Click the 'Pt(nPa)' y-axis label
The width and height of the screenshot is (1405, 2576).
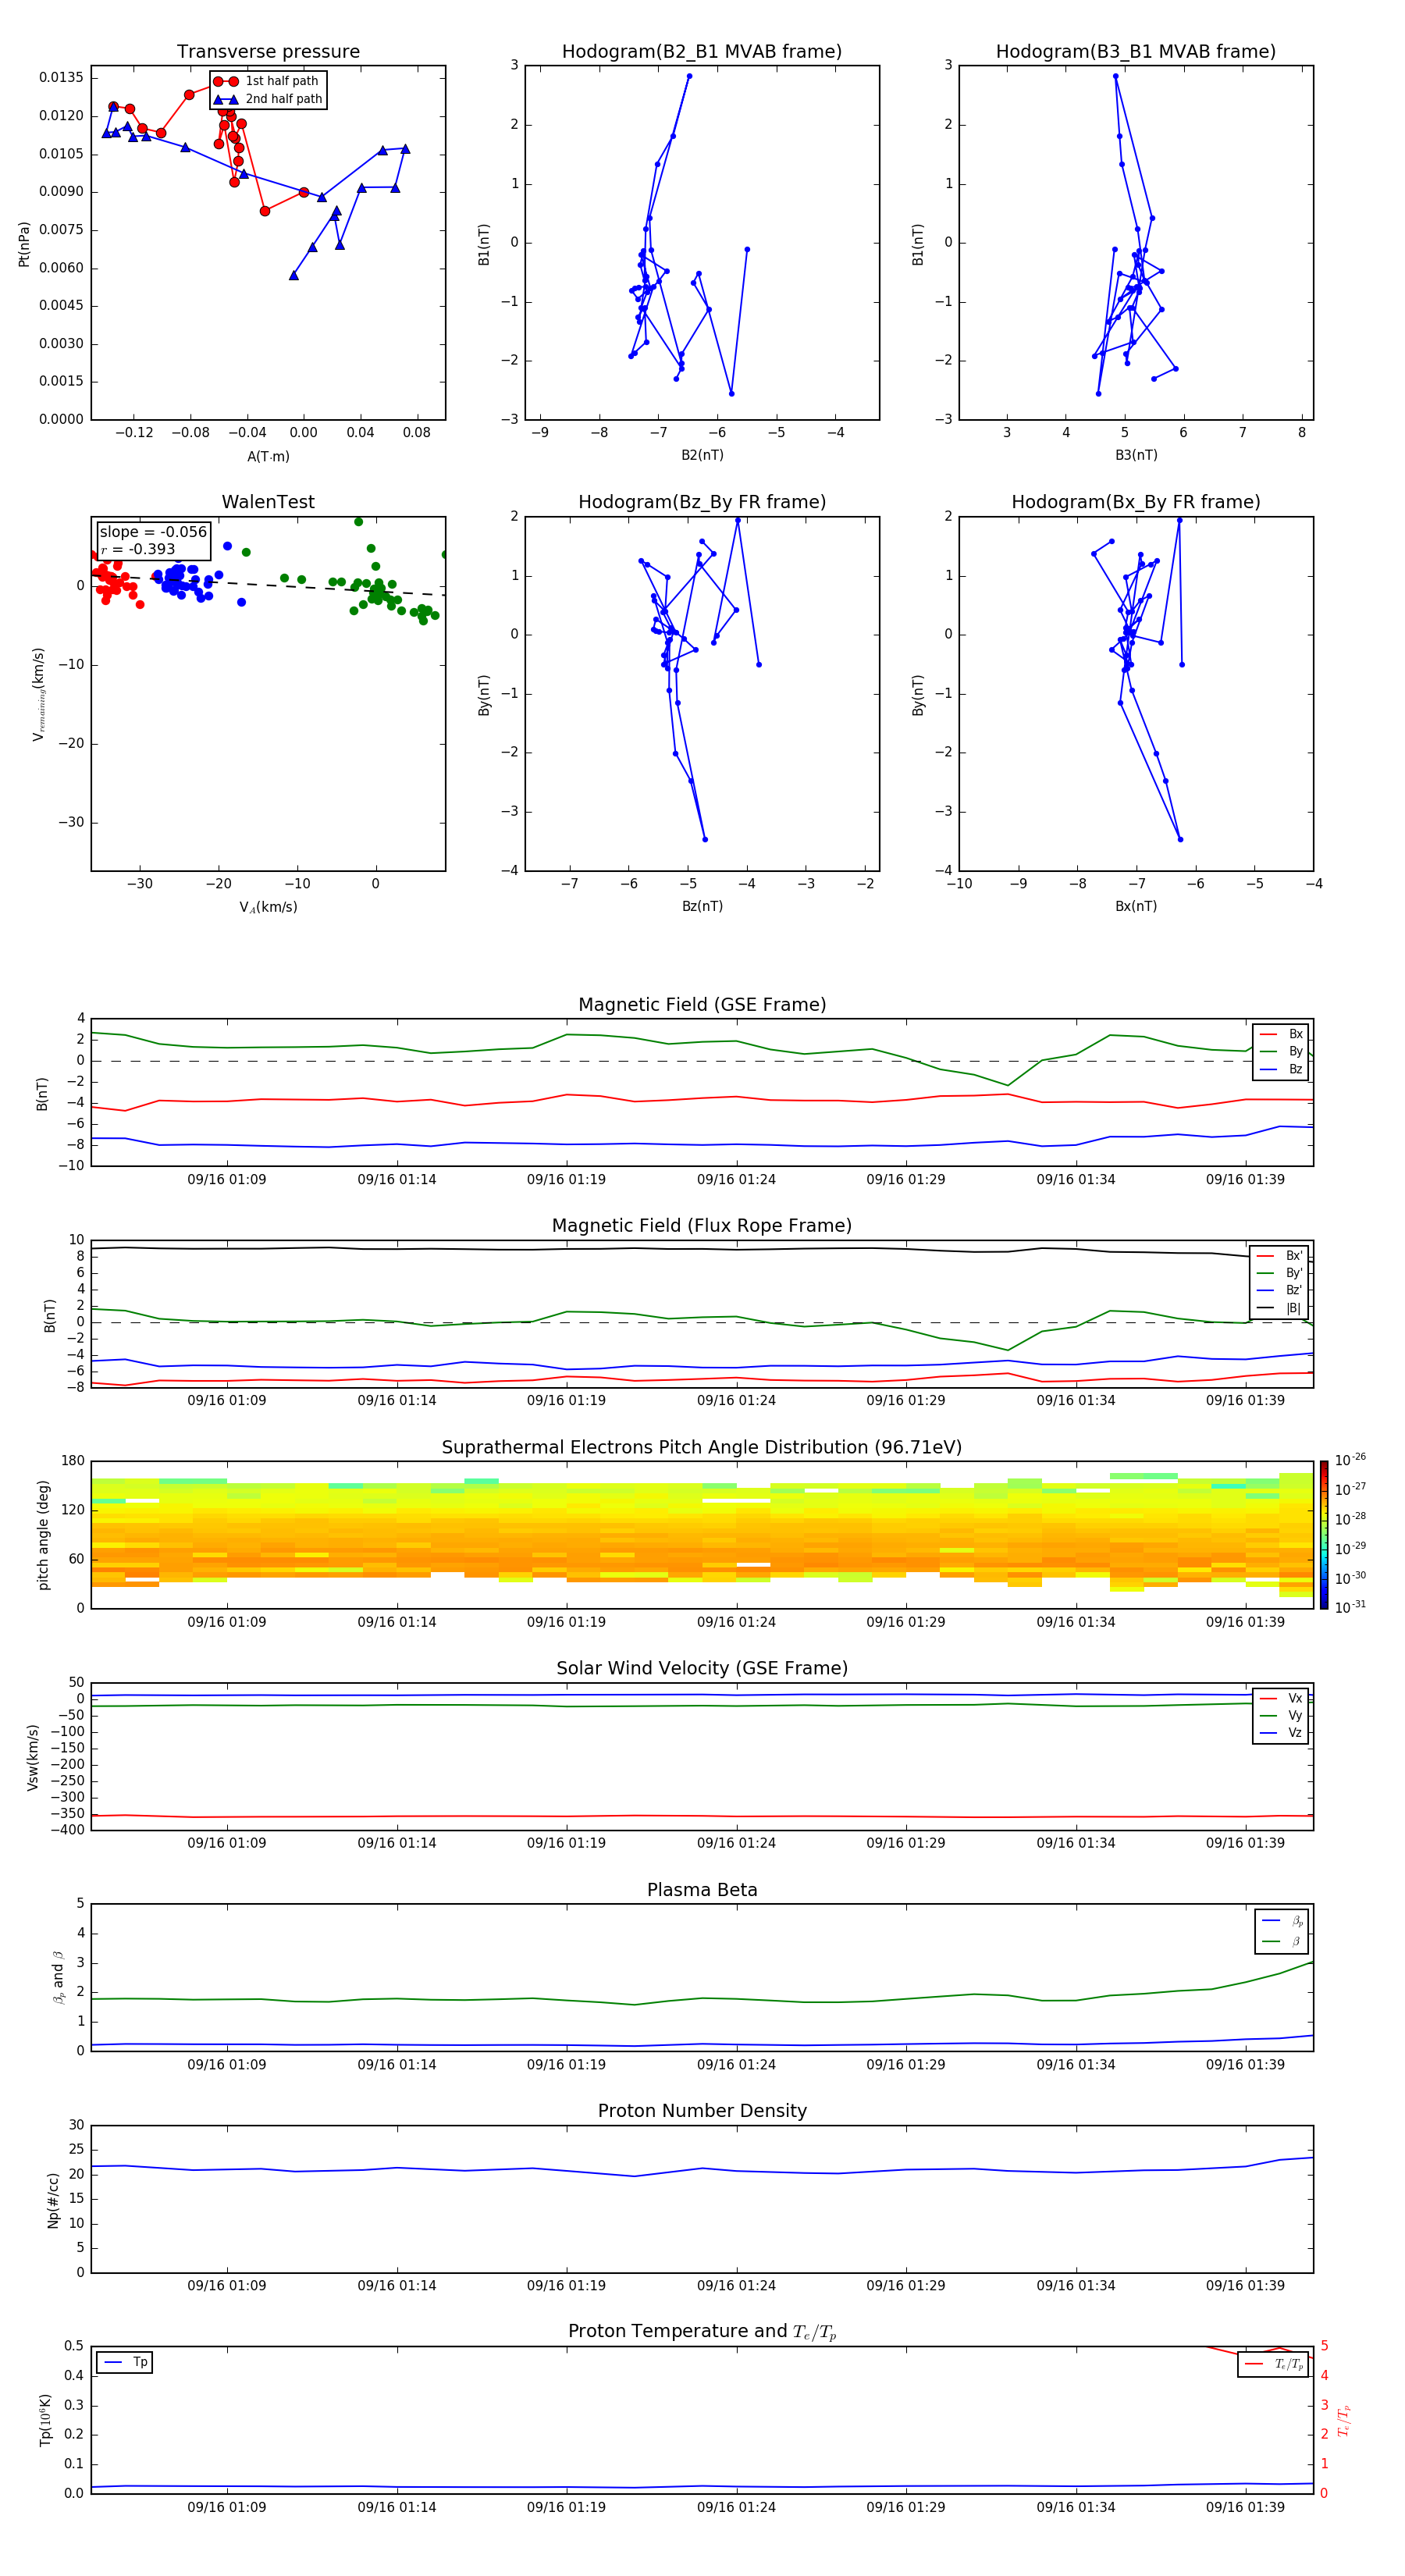click(x=24, y=244)
